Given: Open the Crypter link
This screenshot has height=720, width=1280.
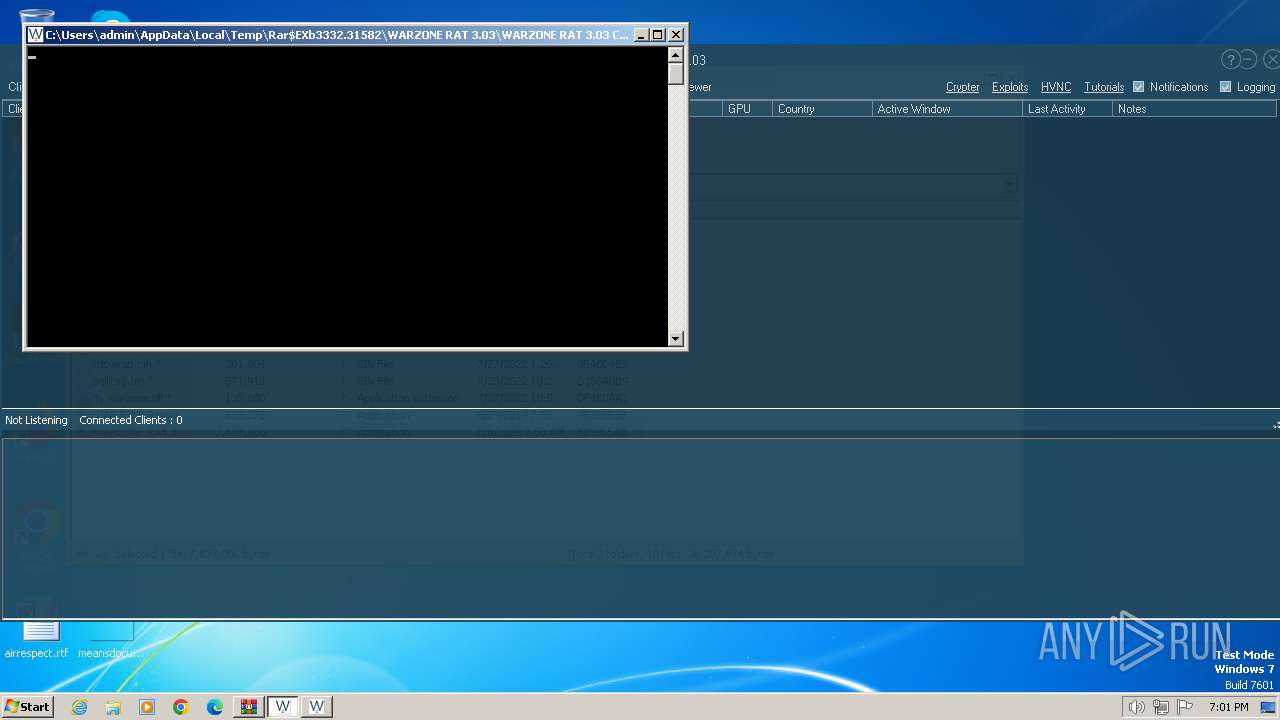Looking at the screenshot, I should pyautogui.click(x=963, y=87).
